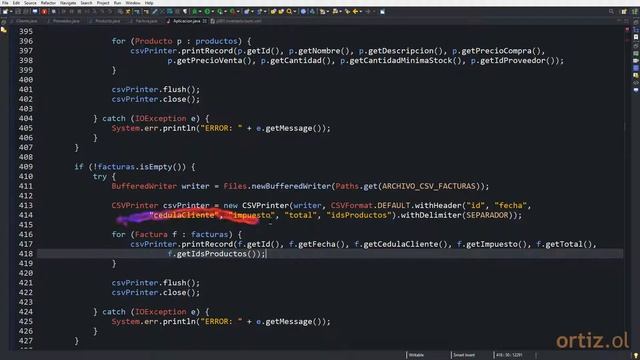Image resolution: width=640 pixels, height=360 pixels.
Task: Open the Refactor menu
Action: click(x=48, y=3)
